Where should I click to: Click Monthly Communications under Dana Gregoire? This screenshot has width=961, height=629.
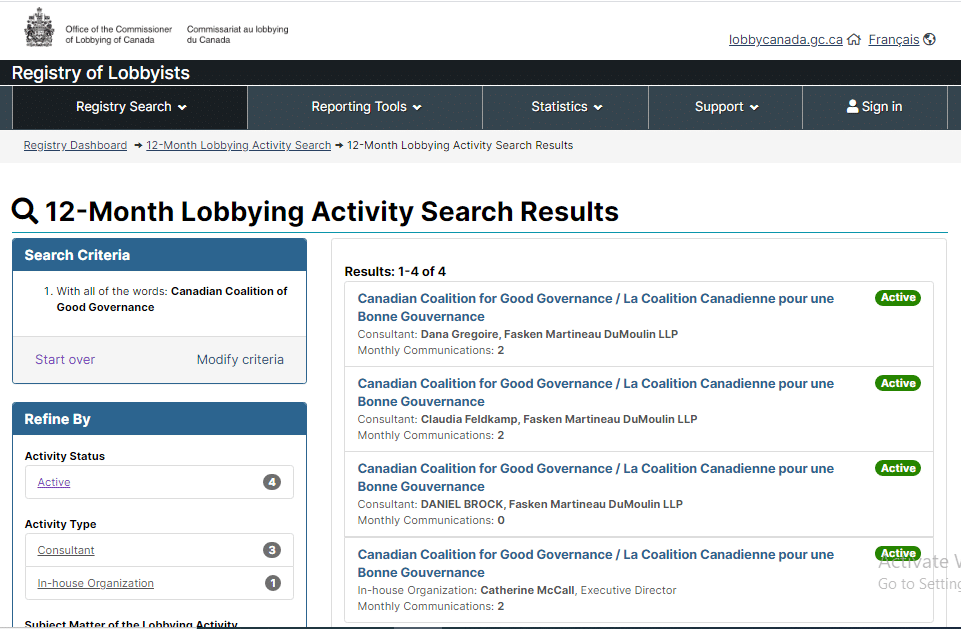click(431, 351)
